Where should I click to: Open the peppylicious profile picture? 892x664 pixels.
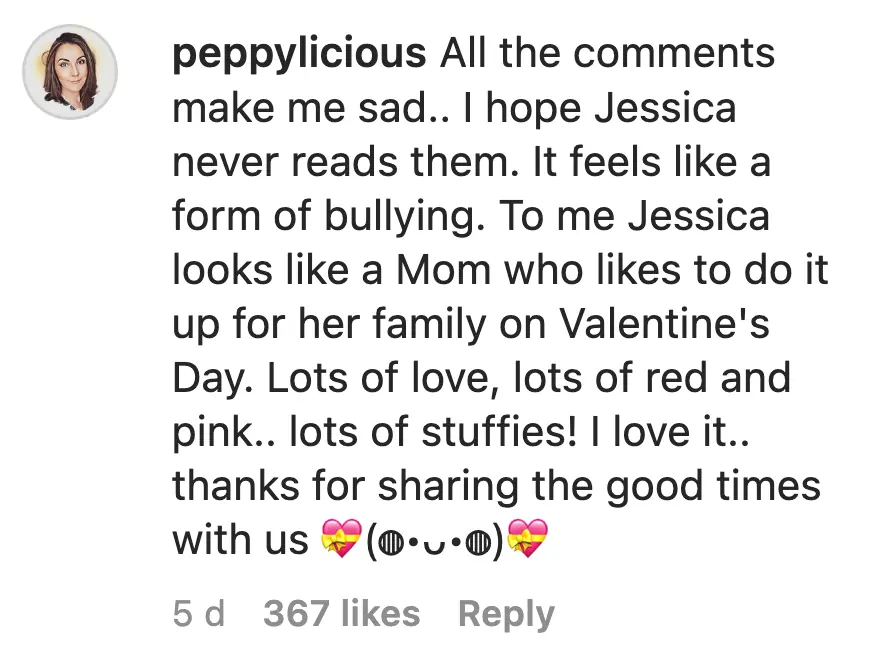click(70, 72)
